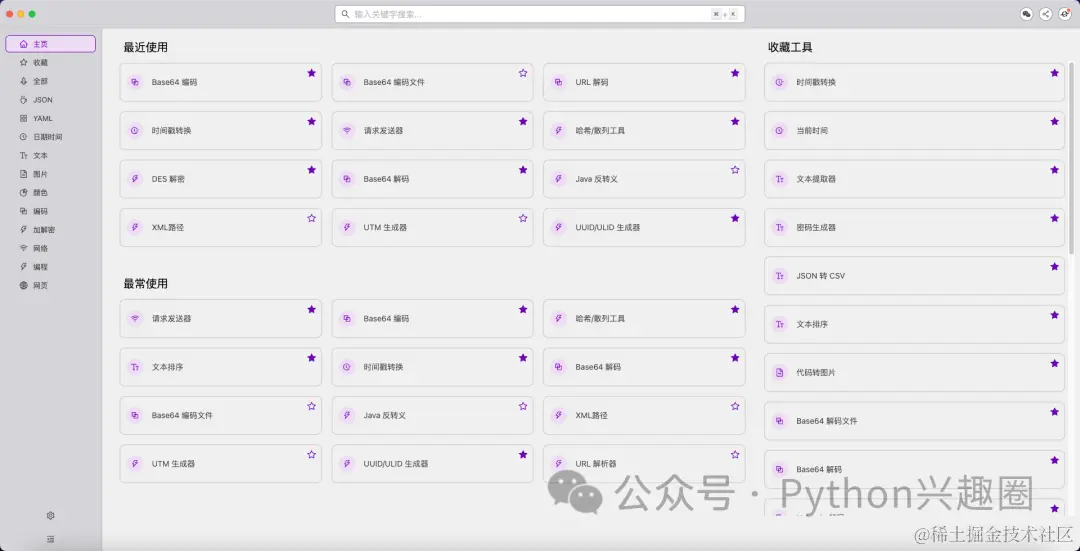Image resolution: width=1080 pixels, height=551 pixels.
Task: Open 哈希/散列工具 card under 最近使用
Action: click(644, 130)
